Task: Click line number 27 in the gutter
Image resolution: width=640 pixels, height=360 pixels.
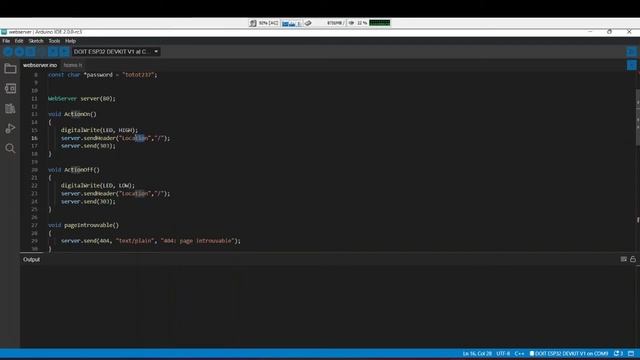Action: (x=34, y=225)
